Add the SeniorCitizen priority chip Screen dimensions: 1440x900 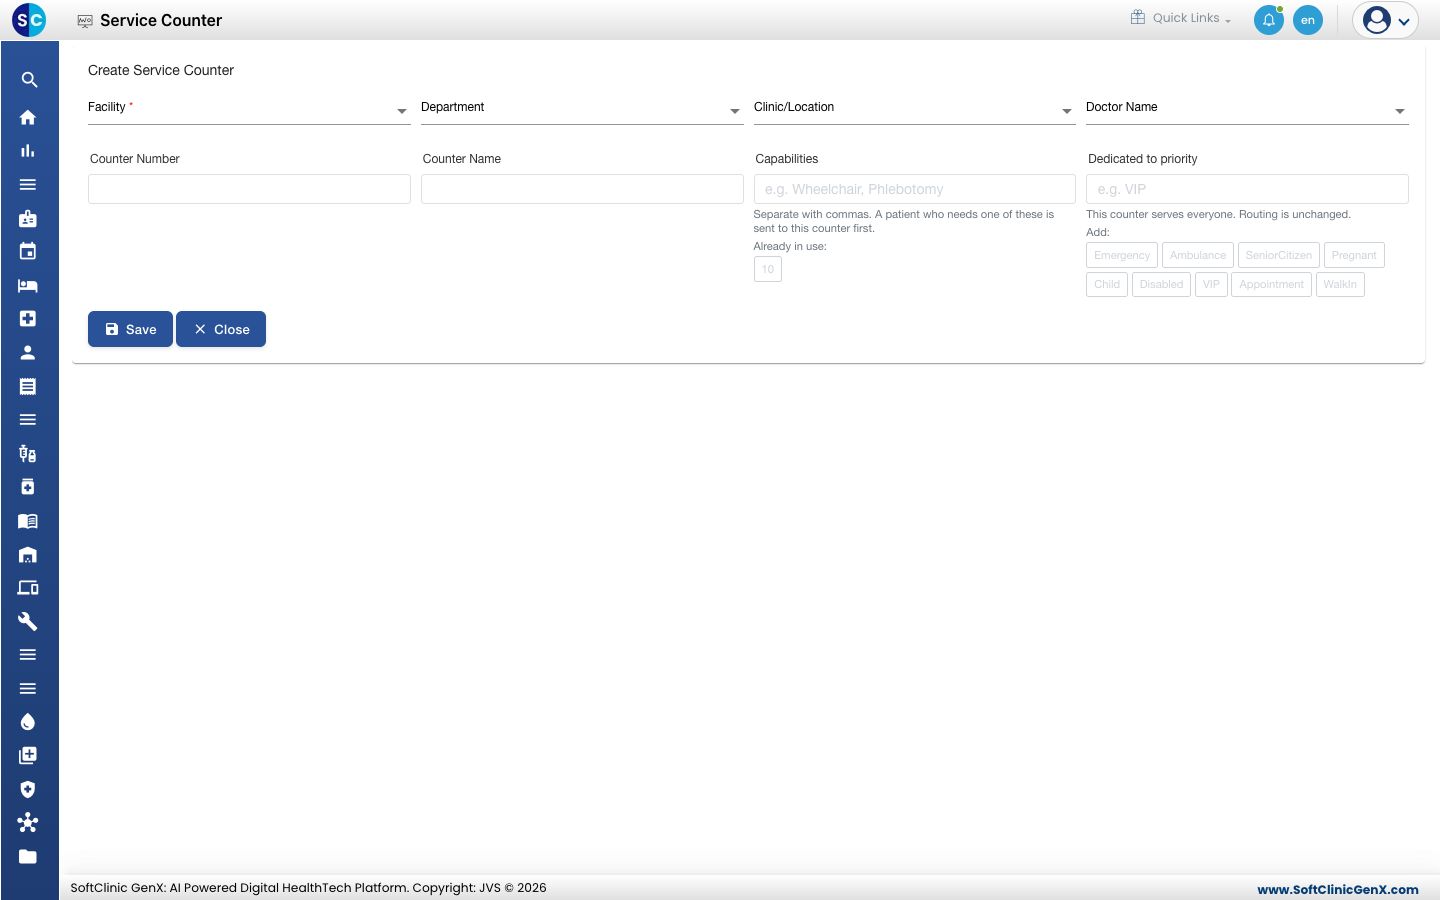1279,255
